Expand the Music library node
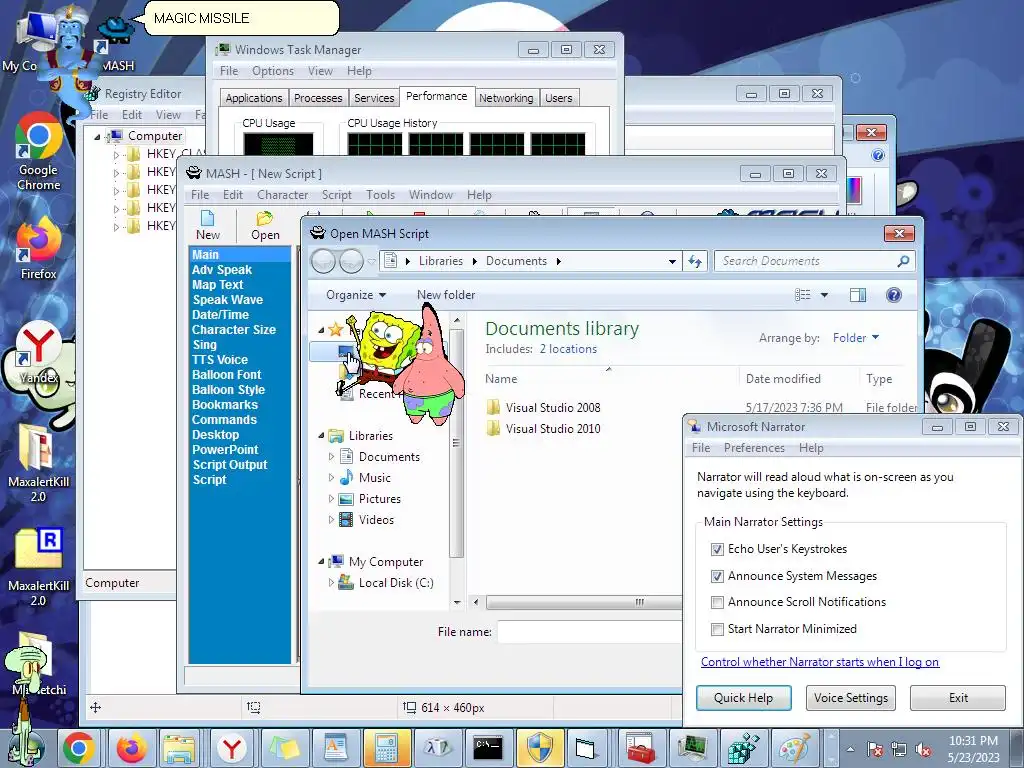The height and width of the screenshot is (768, 1024). click(x=331, y=478)
